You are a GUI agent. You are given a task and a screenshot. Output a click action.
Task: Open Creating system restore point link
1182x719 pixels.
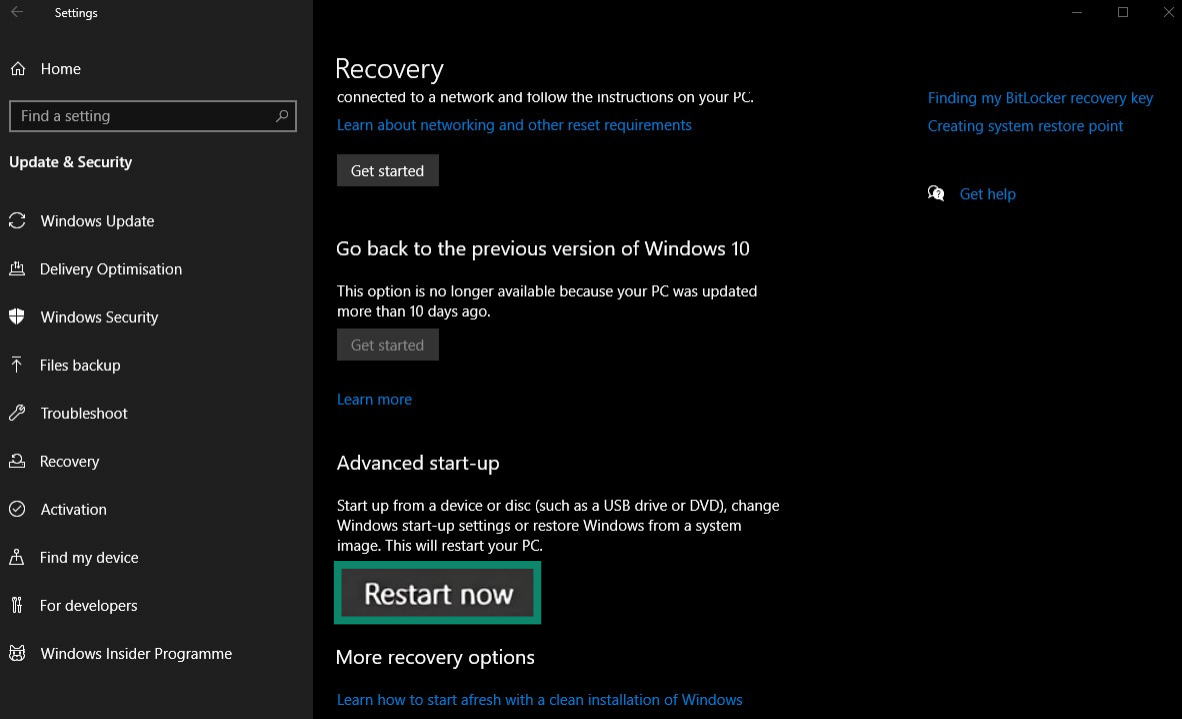1025,125
